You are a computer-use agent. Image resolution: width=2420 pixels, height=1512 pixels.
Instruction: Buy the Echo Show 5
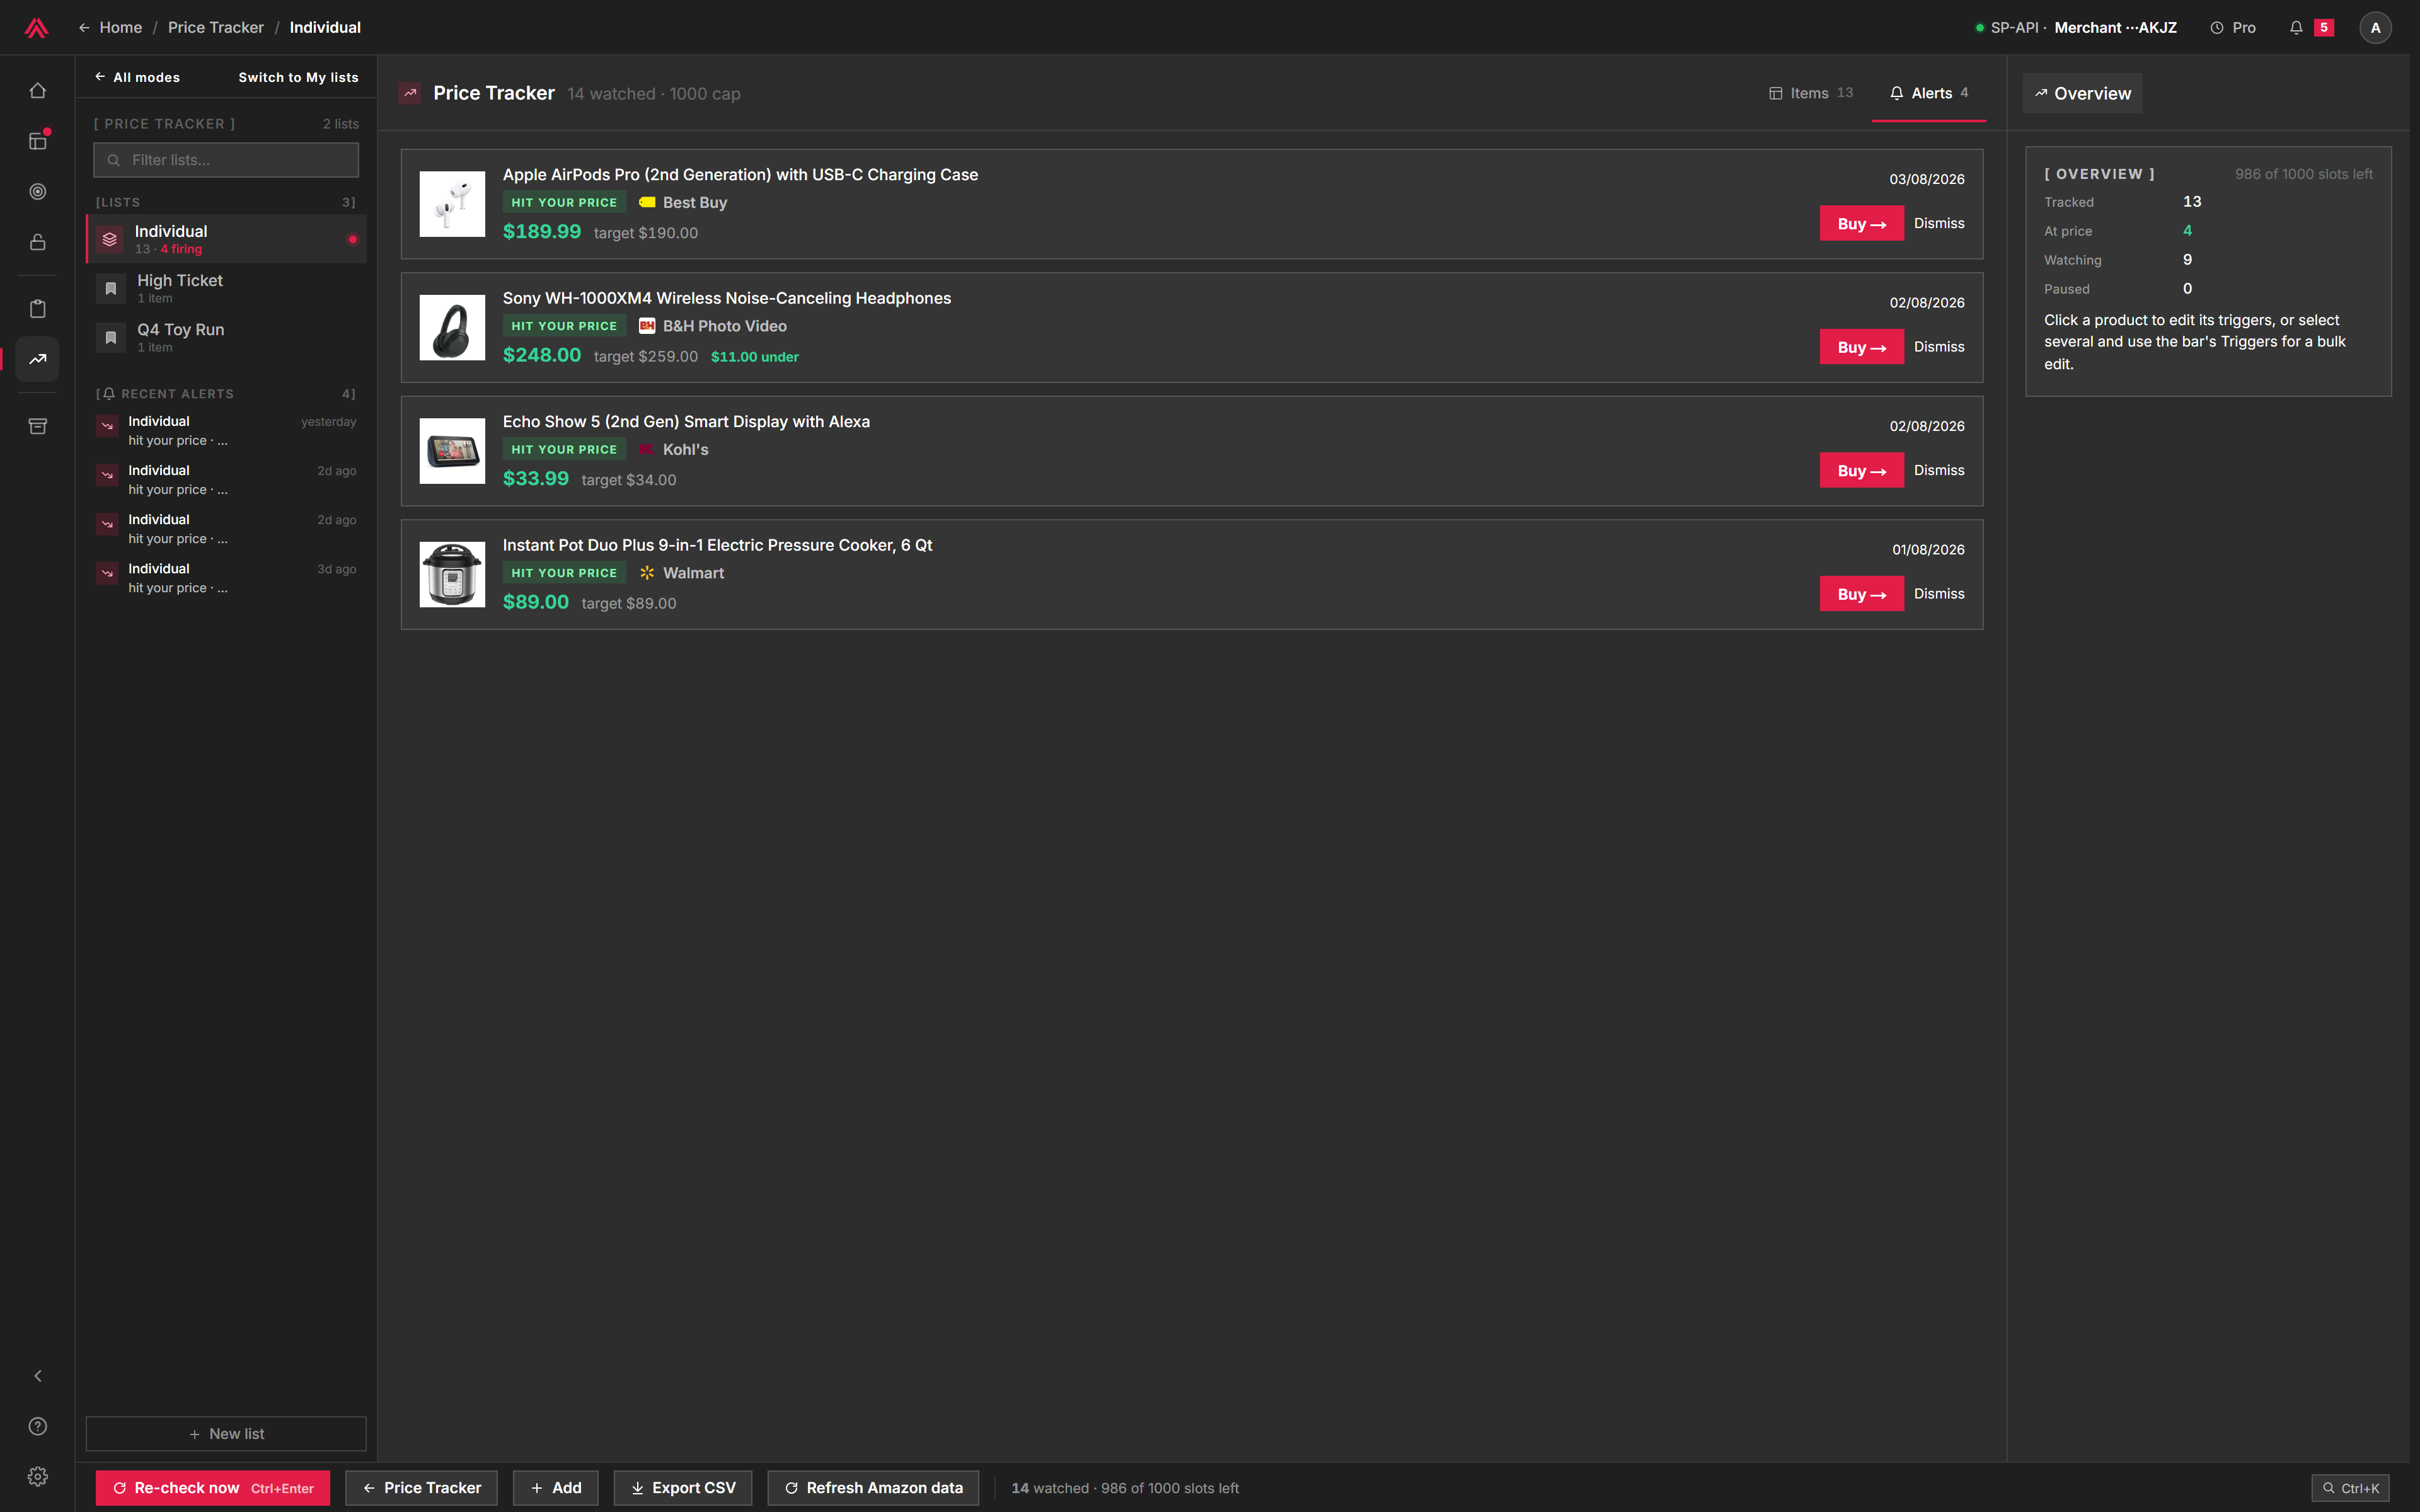[x=1861, y=471]
